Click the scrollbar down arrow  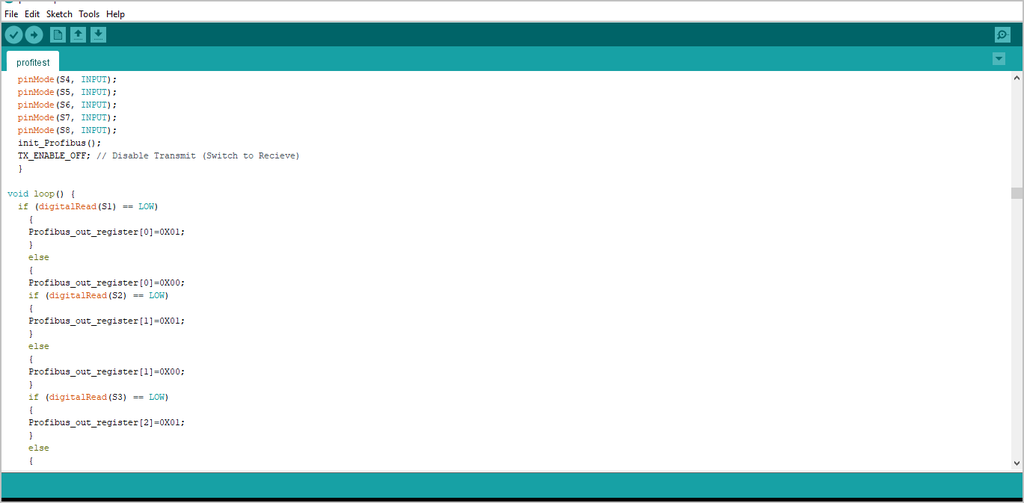coord(1017,462)
